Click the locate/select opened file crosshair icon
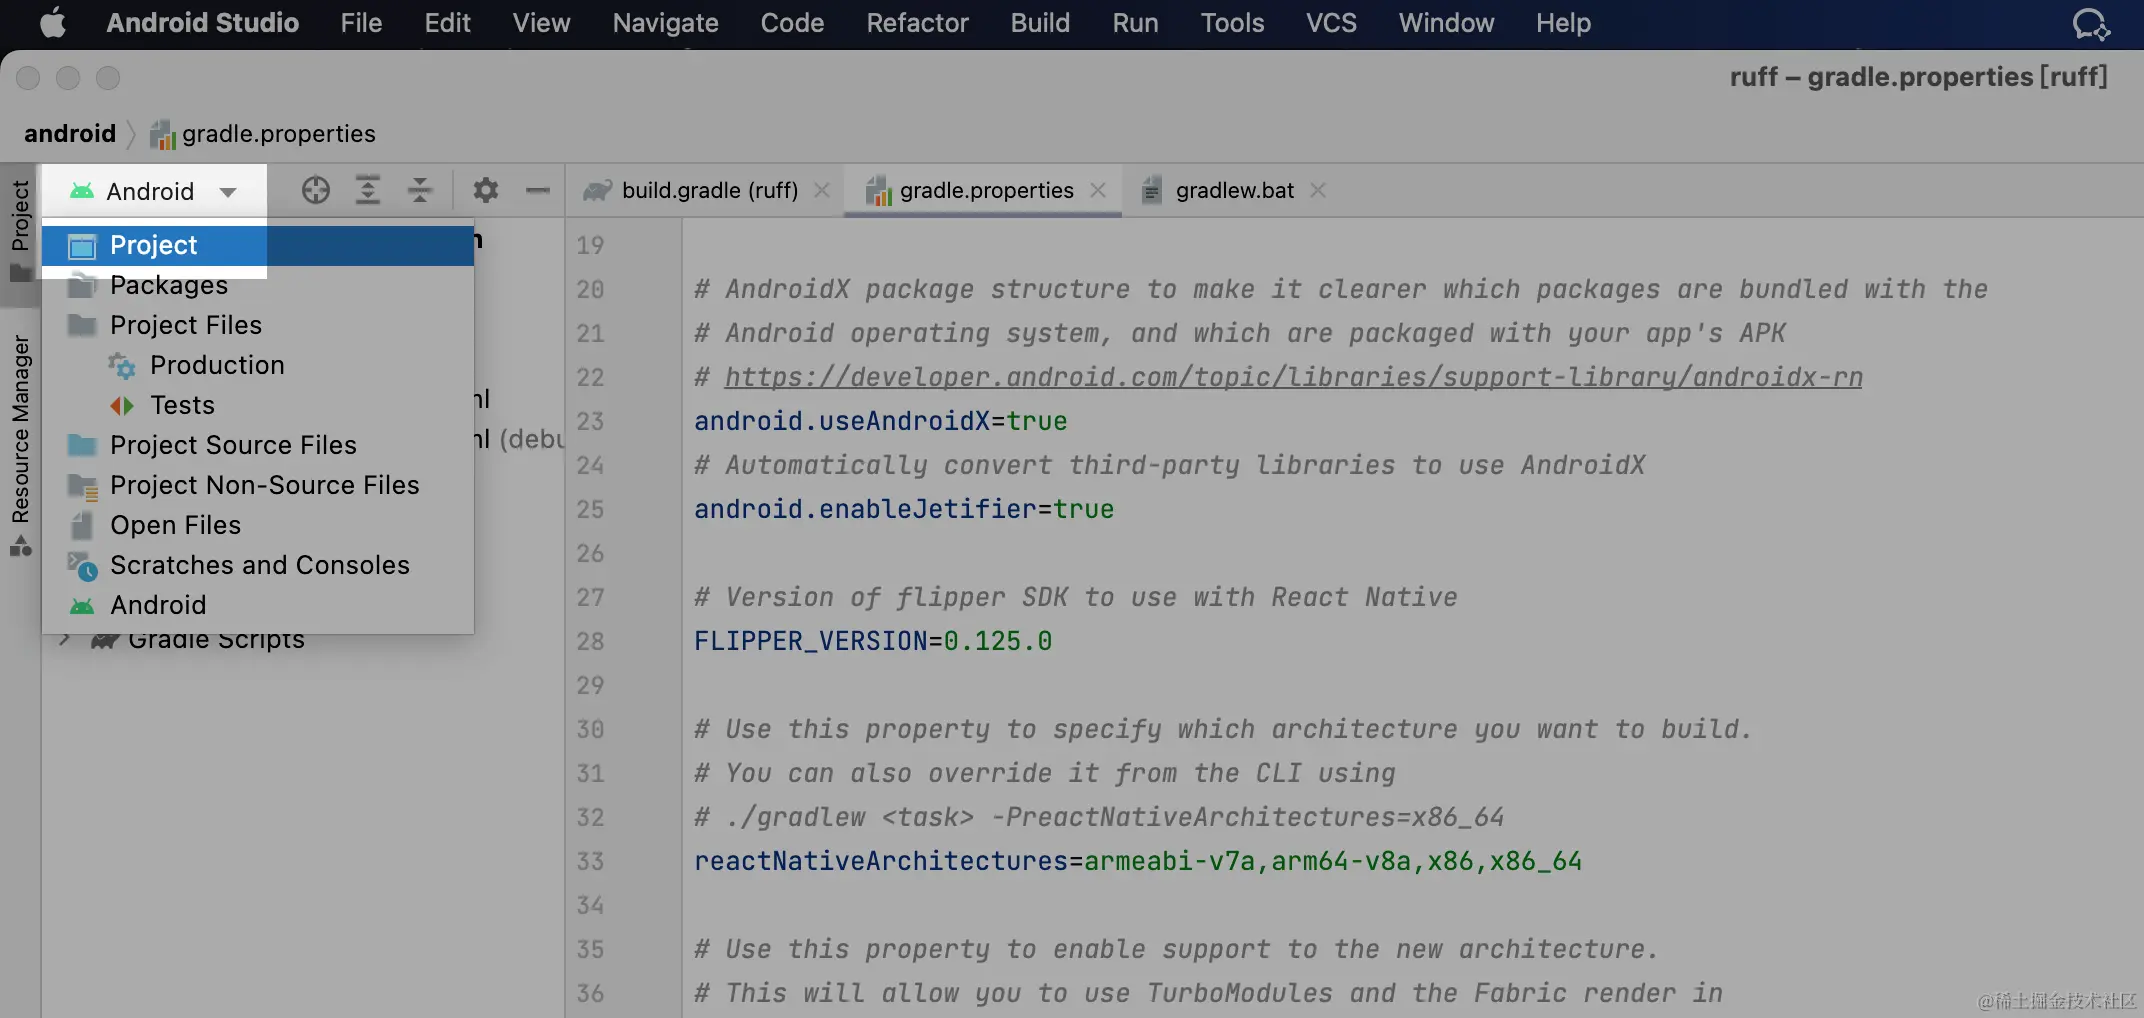This screenshot has height=1018, width=2144. click(x=316, y=190)
